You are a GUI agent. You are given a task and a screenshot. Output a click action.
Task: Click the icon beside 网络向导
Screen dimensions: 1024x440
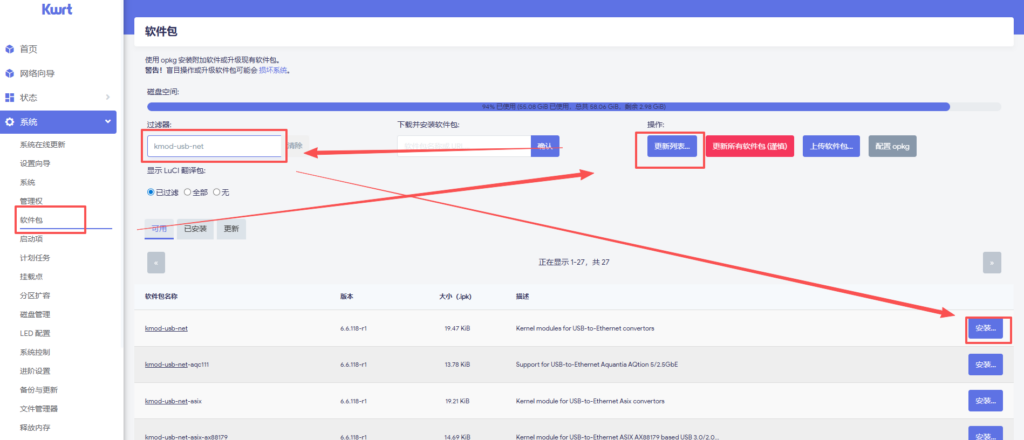[x=9, y=73]
